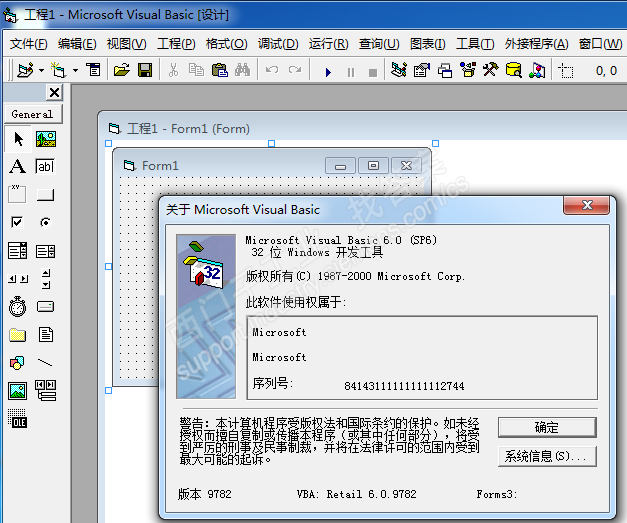
Task: Select the DriveListBox control tool
Action: pos(46,307)
